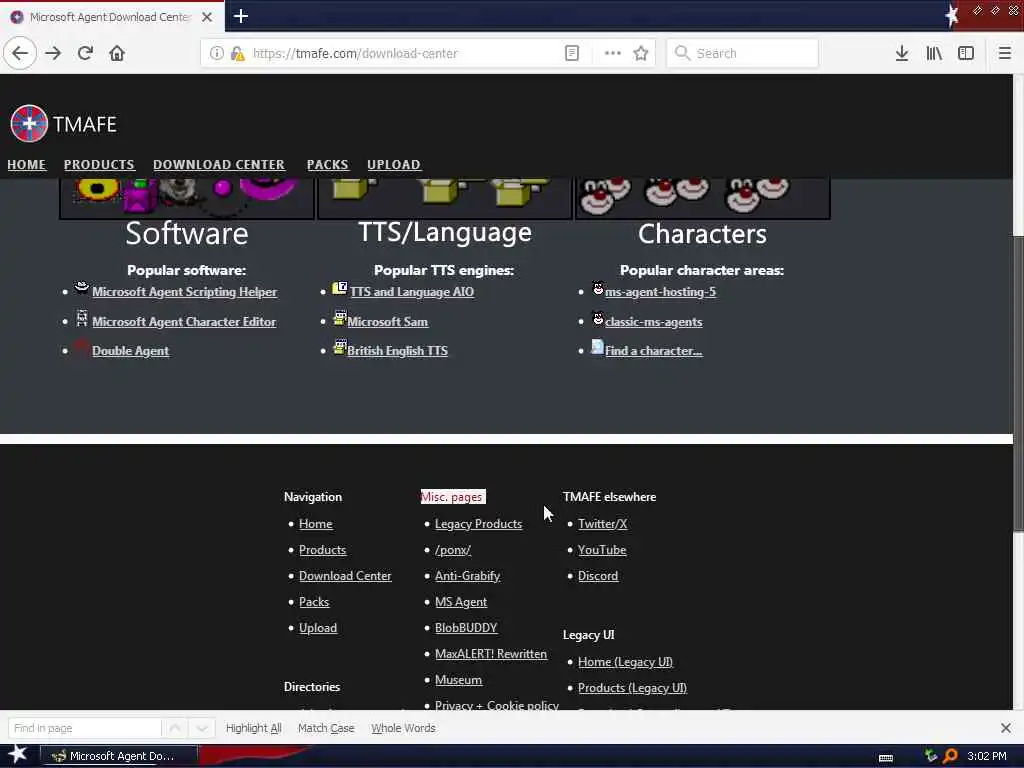Click document icon beside Find a character
Viewport: 1024px width, 768px height.
point(597,347)
